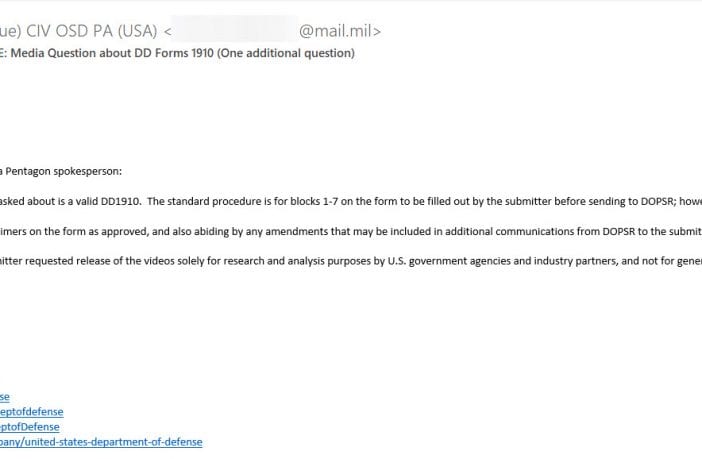
Task: Click the word "DD1910." in the body
Action: tap(121, 202)
